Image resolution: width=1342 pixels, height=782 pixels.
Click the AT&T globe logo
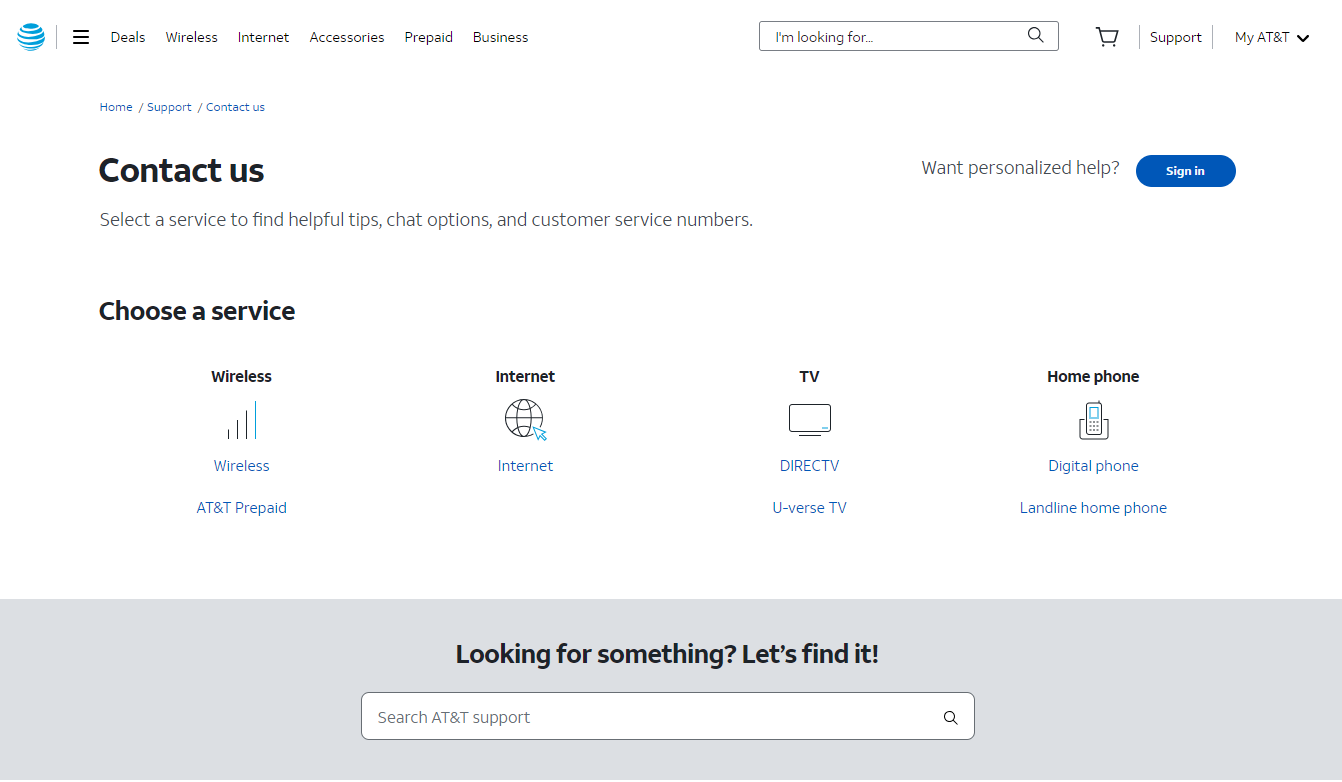[30, 37]
